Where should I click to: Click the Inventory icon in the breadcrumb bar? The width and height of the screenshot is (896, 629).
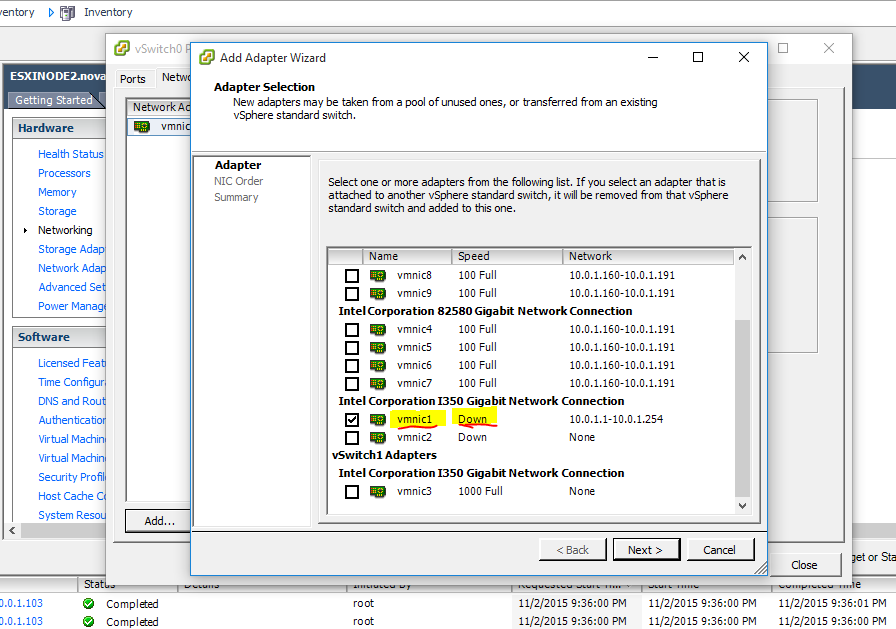[x=67, y=13]
